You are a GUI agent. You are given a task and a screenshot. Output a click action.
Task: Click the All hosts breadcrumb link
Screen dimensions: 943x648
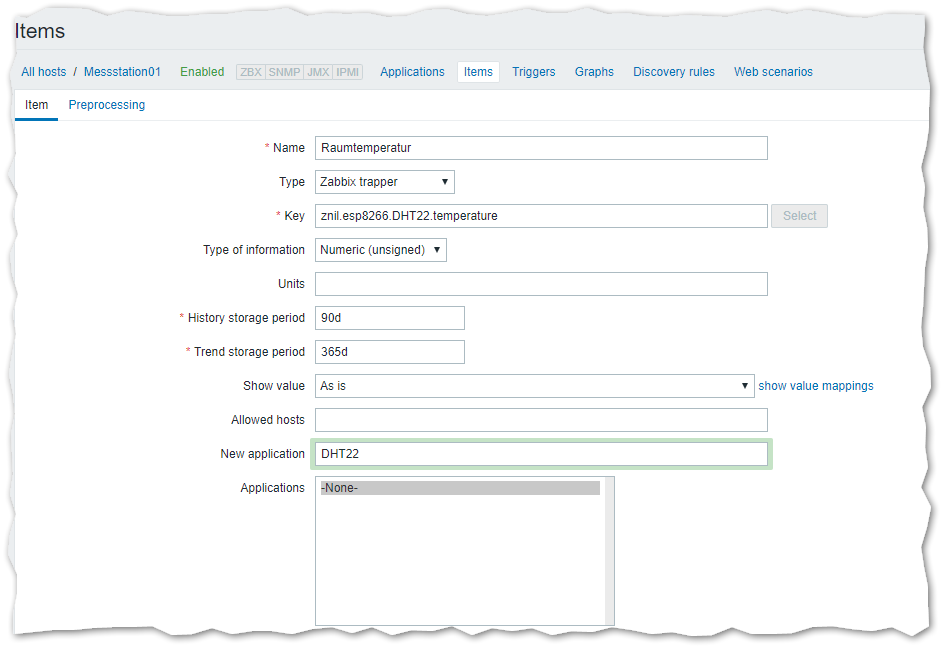click(x=44, y=72)
